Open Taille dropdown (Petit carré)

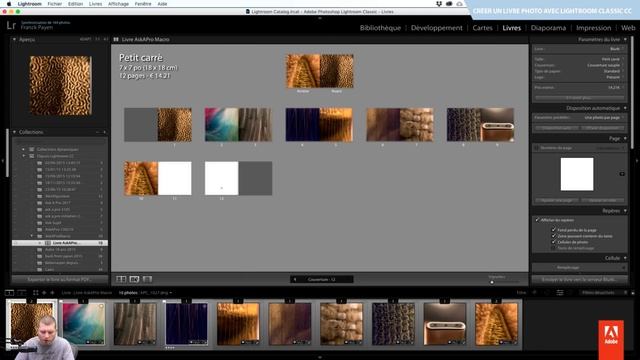(613, 59)
